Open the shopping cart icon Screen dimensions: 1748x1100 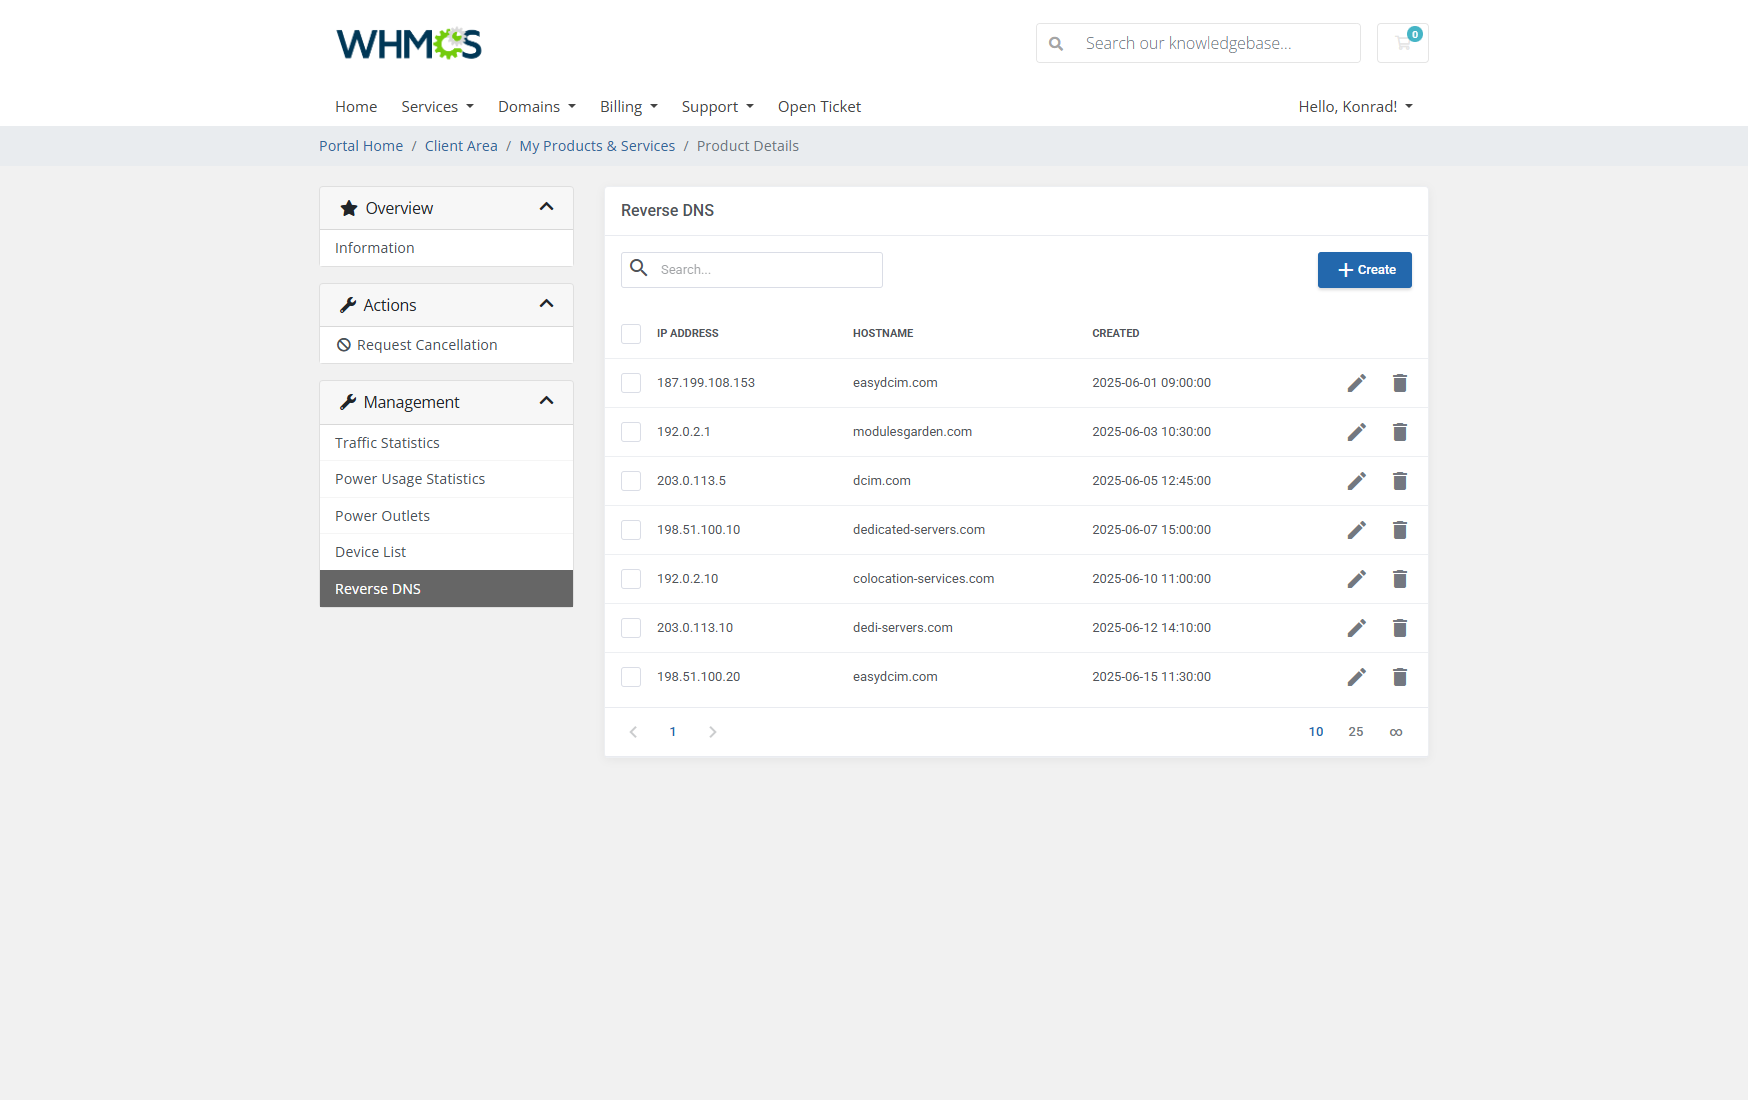[1403, 43]
